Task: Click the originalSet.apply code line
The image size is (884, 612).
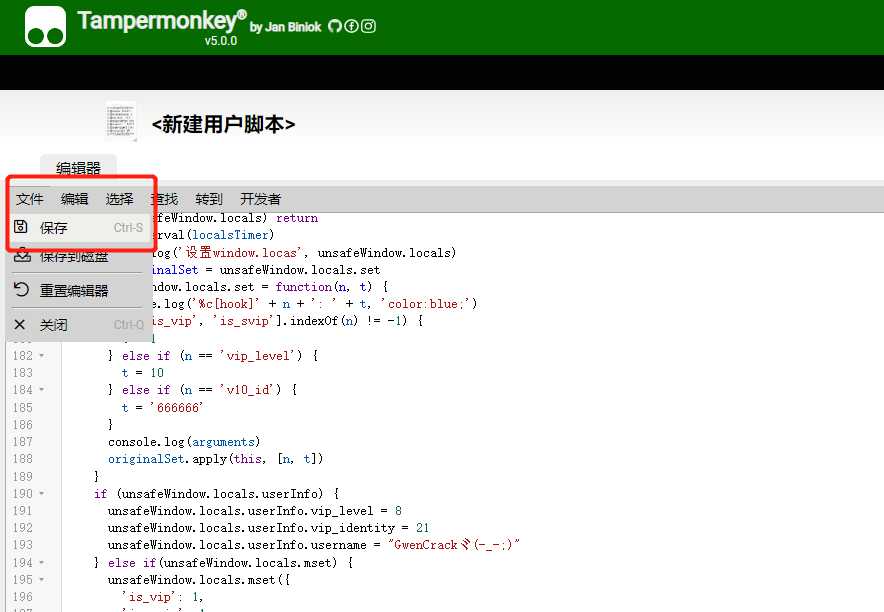Action: (x=215, y=459)
